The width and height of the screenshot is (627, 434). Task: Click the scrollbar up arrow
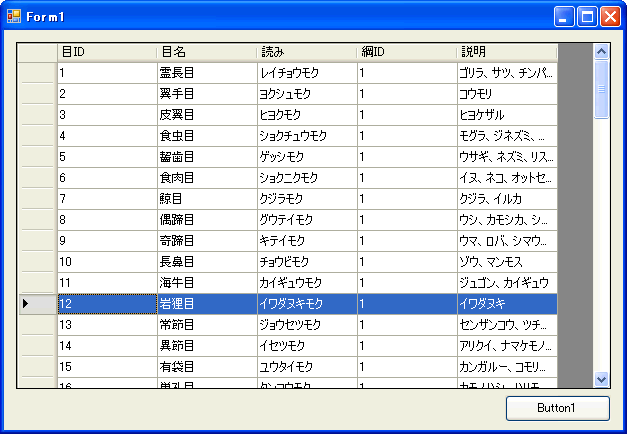(x=601, y=52)
